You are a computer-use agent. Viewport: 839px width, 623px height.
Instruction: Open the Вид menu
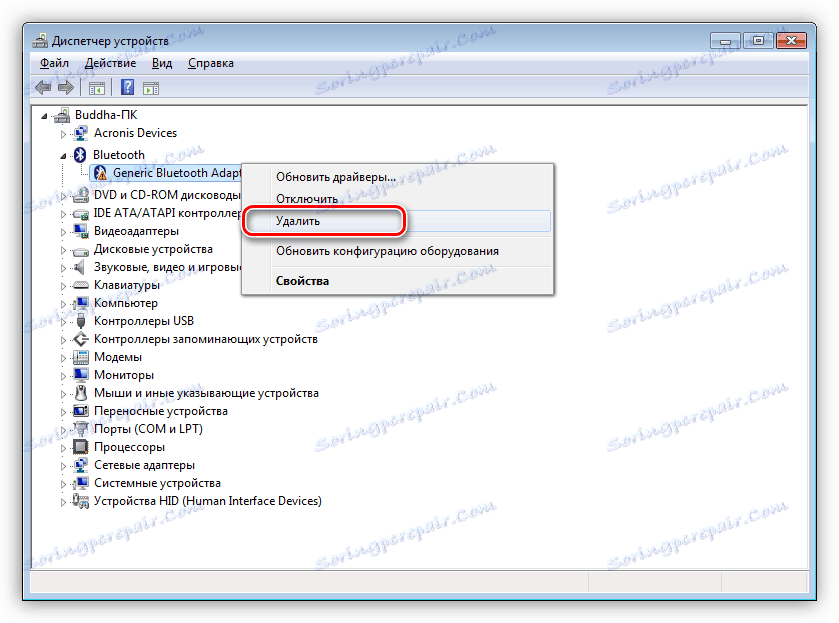[162, 63]
